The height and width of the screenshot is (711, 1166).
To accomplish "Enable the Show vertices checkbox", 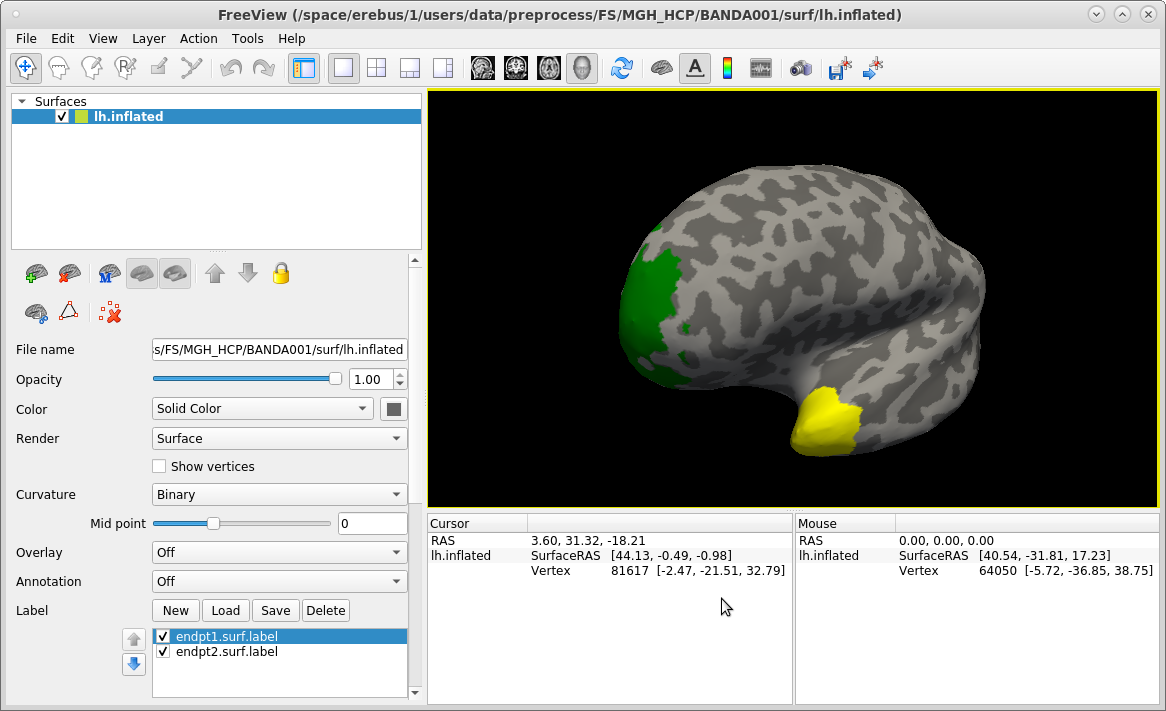I will 159,466.
